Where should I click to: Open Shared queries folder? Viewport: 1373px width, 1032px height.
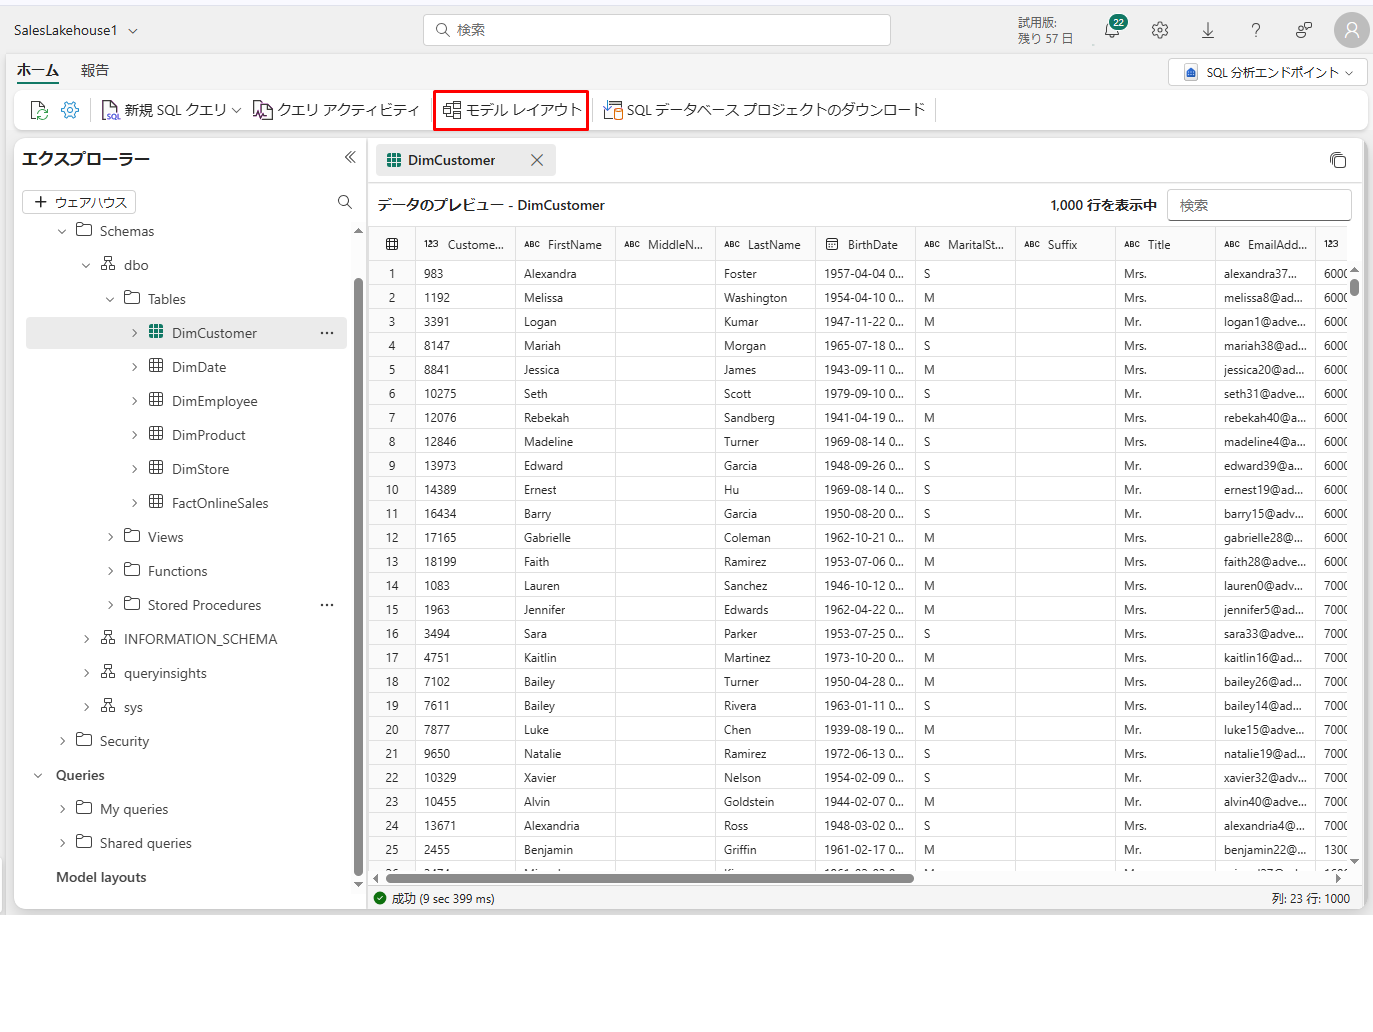tap(146, 843)
